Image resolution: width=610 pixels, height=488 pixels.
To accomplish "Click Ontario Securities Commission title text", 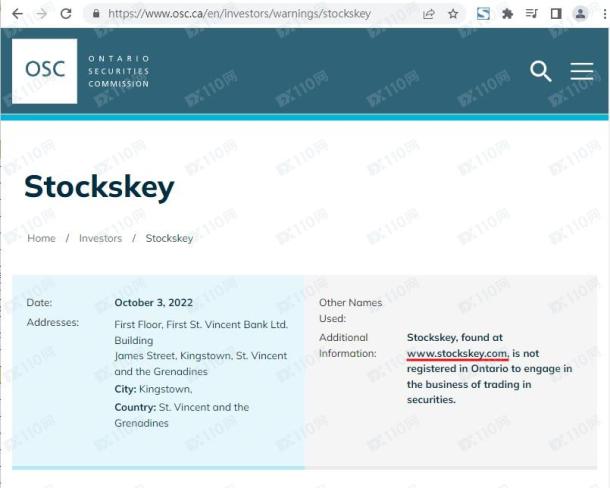I will pyautogui.click(x=119, y=71).
